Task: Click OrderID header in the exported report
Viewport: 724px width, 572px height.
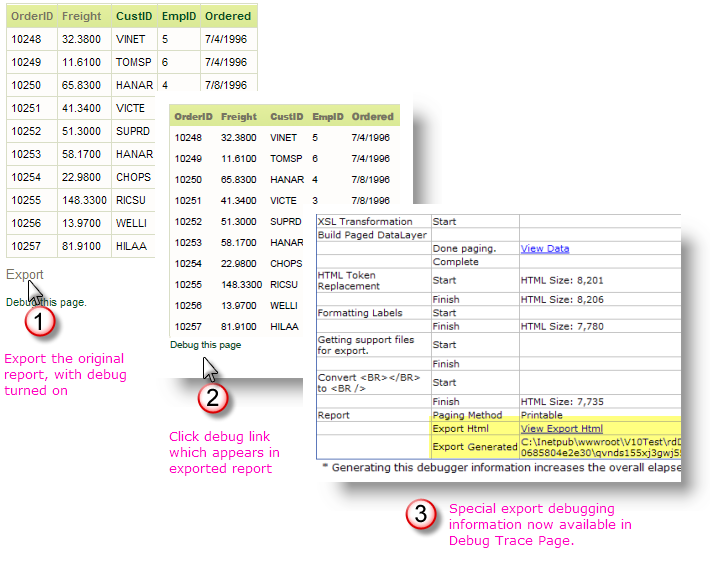Action: (x=193, y=117)
